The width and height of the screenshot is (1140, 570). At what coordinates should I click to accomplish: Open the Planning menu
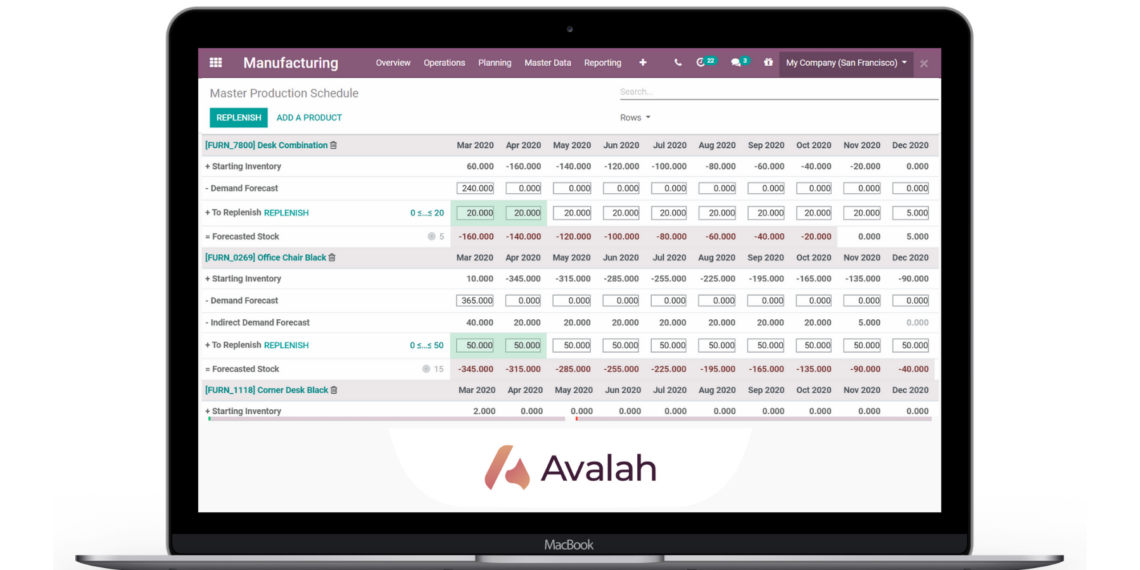coord(494,63)
